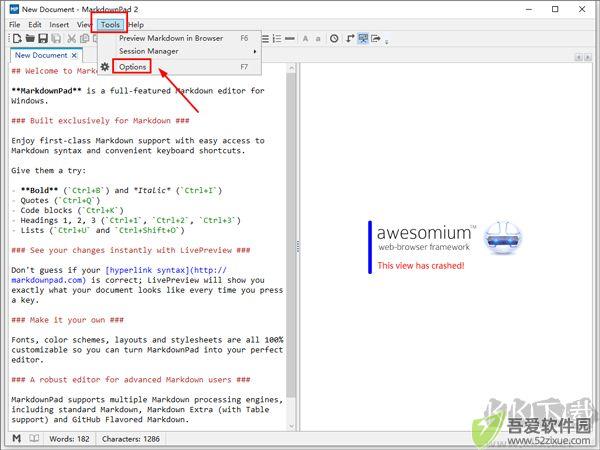This screenshot has height=450, width=600.
Task: Click the Save All toolbar icon
Action: pos(56,39)
